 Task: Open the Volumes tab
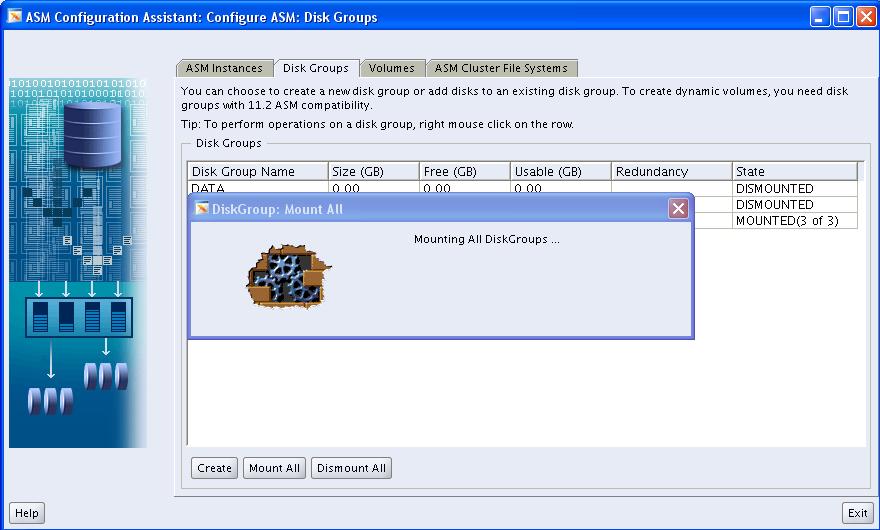[391, 68]
